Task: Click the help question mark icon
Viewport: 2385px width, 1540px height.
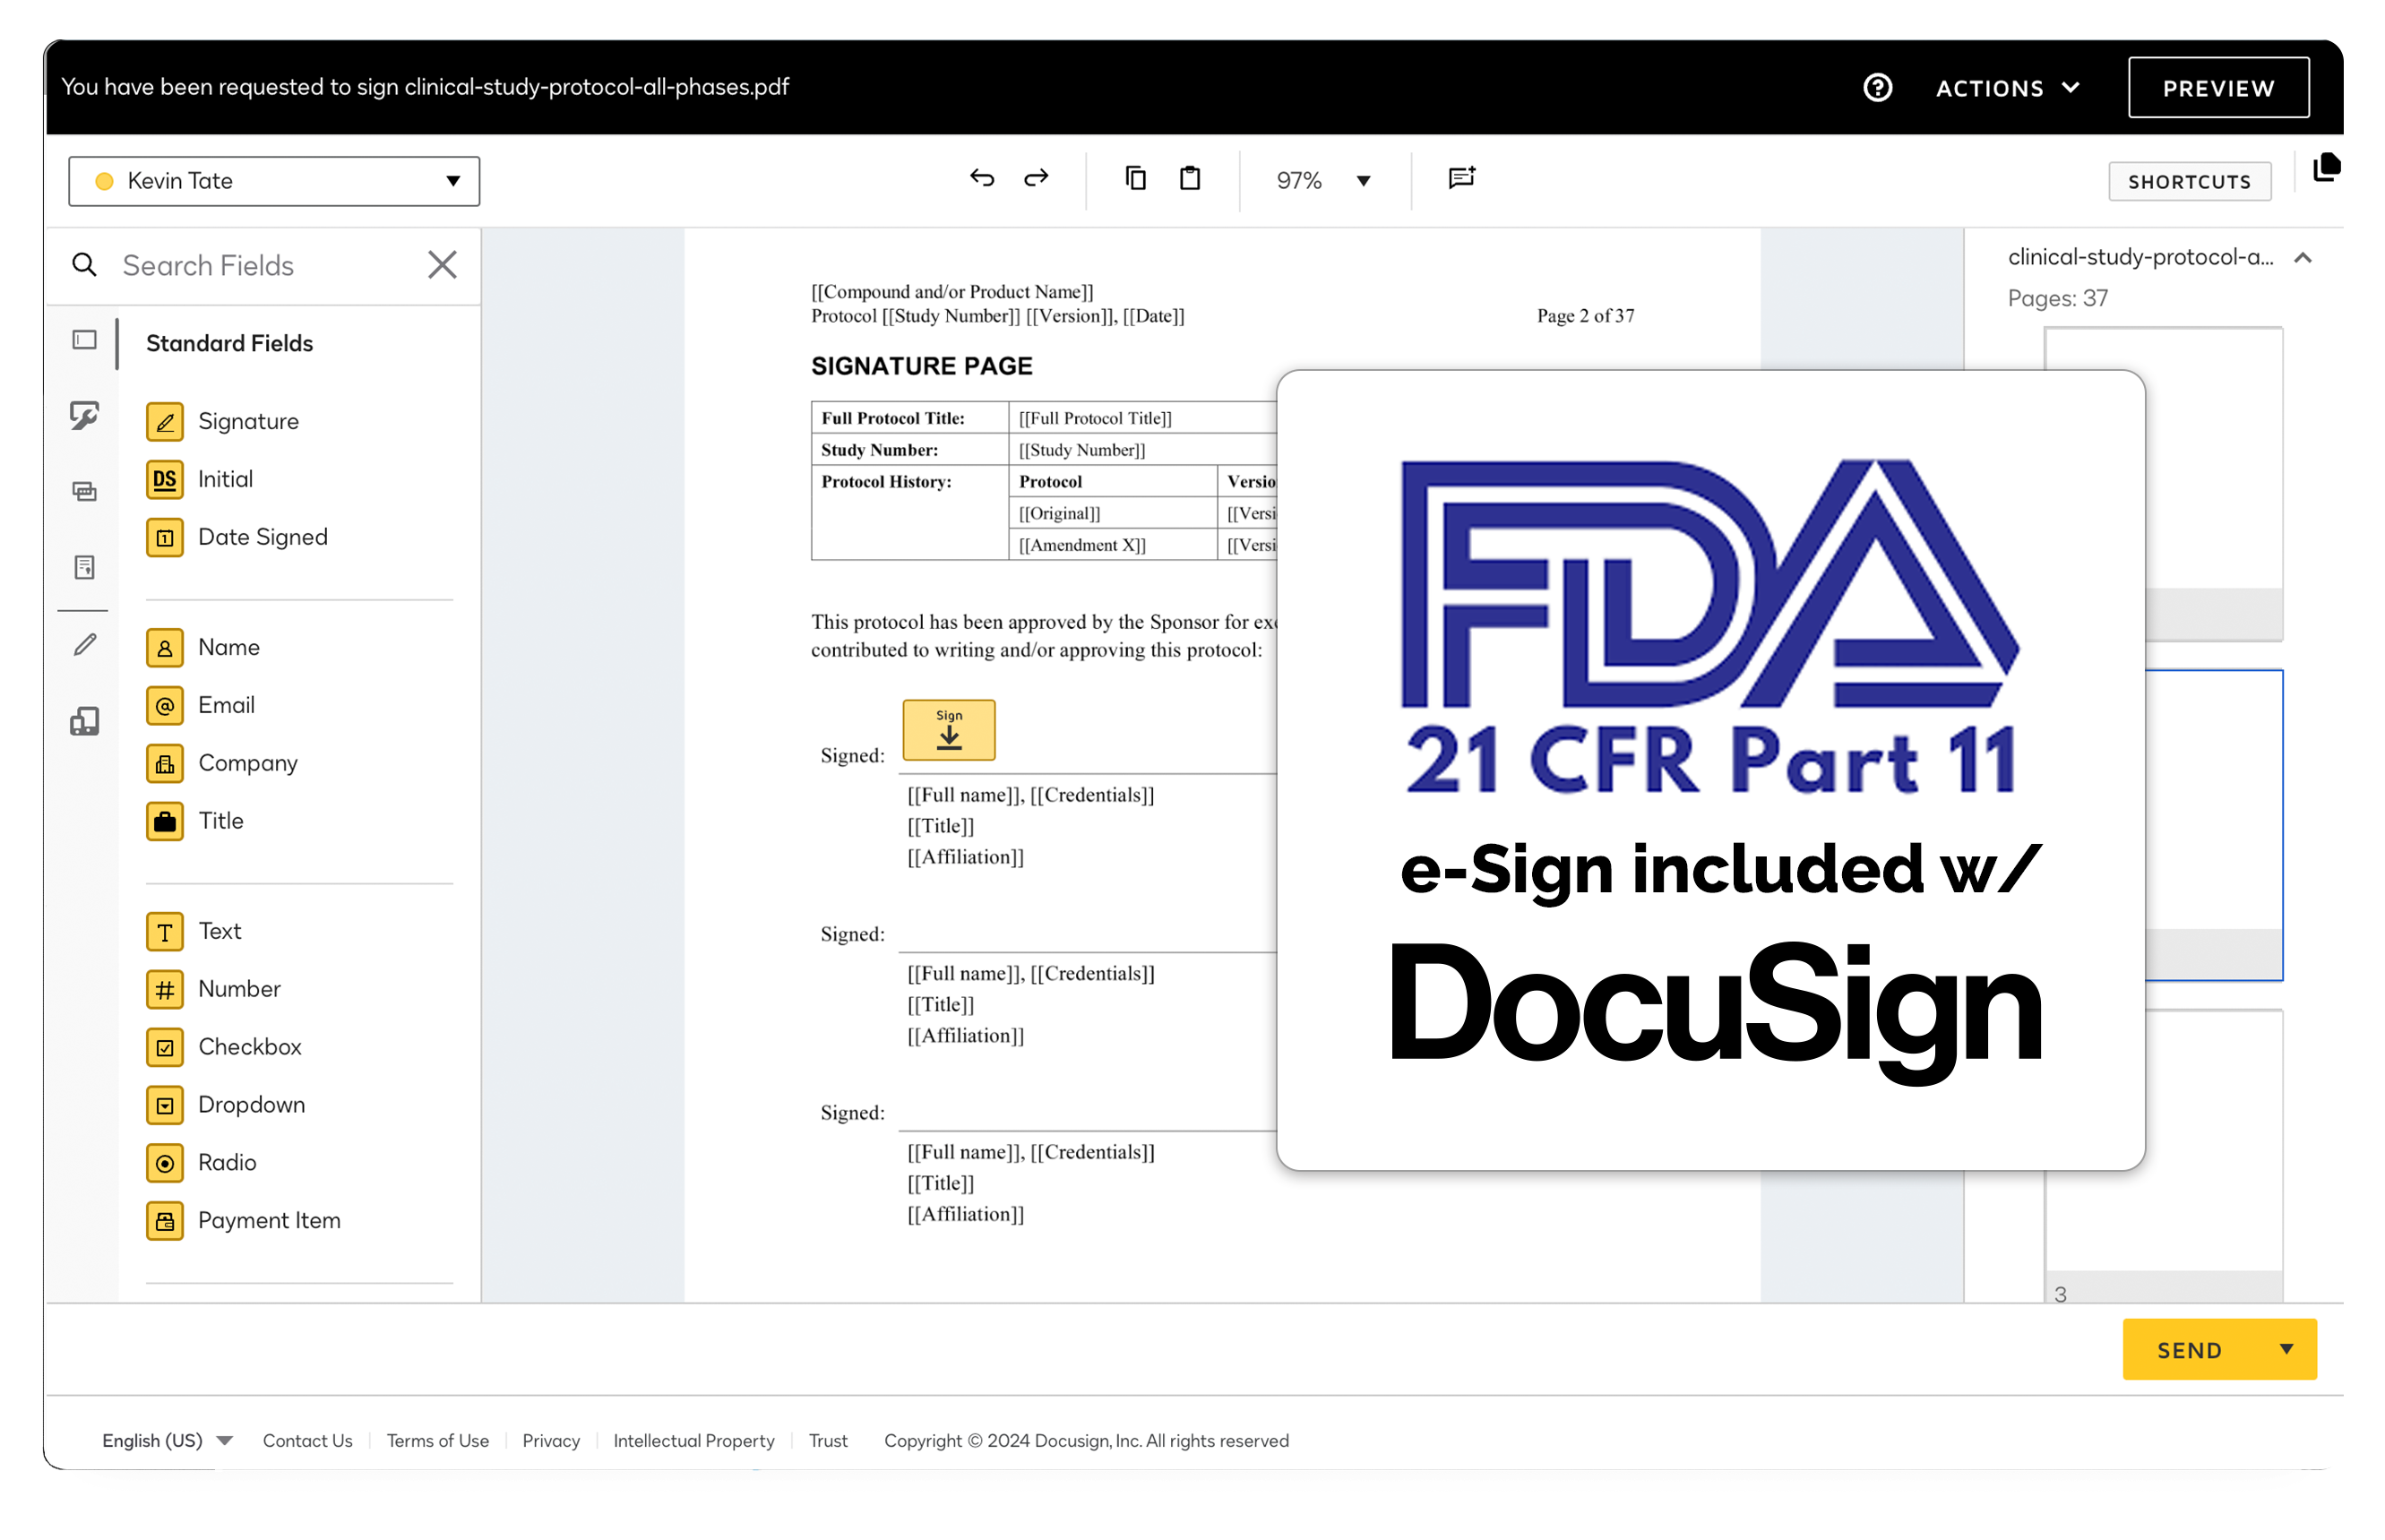Action: pyautogui.click(x=1877, y=88)
